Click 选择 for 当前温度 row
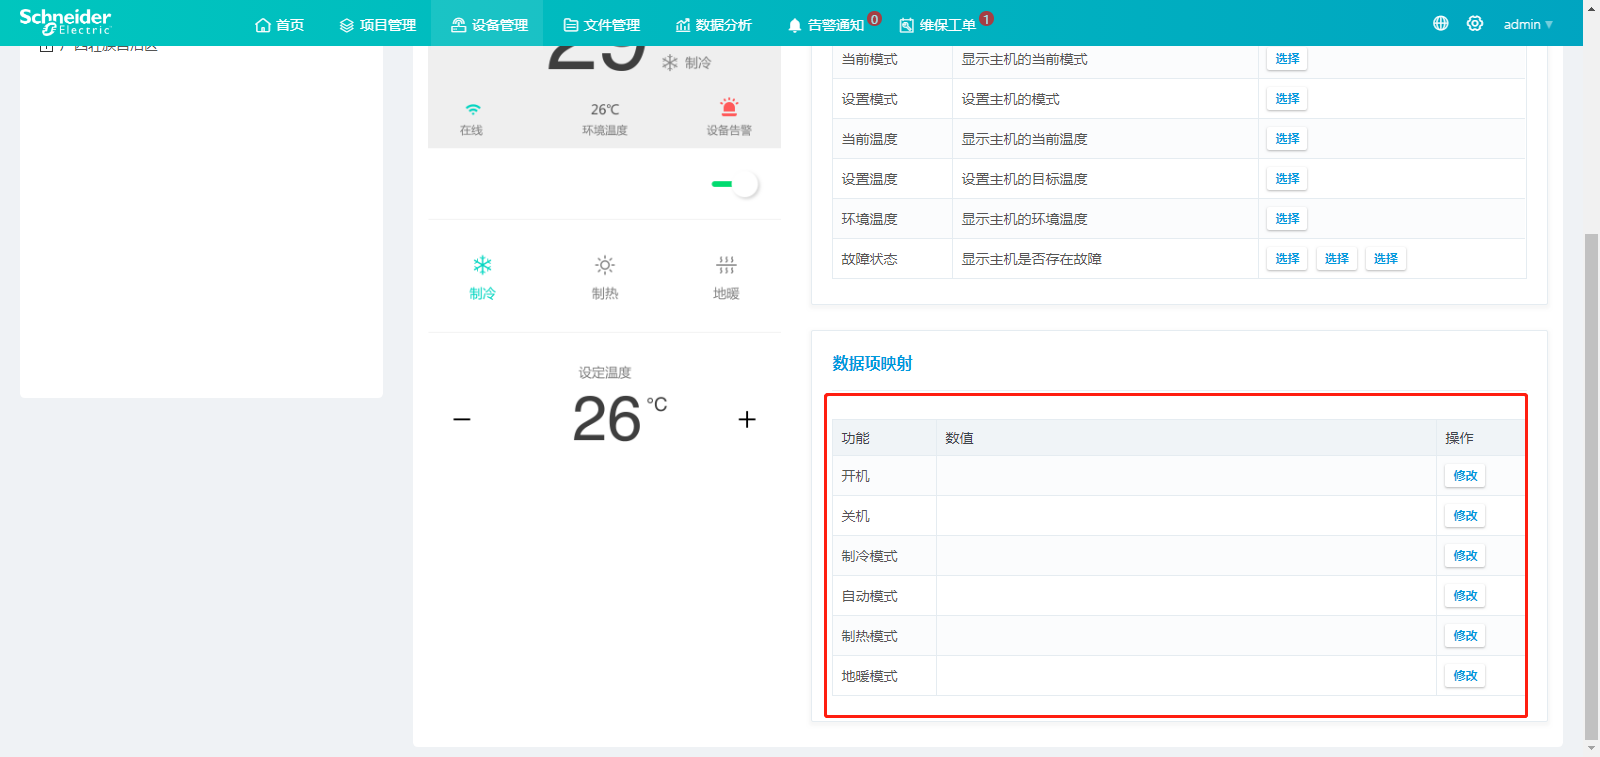Screen dimensions: 1600x757 click(1287, 139)
